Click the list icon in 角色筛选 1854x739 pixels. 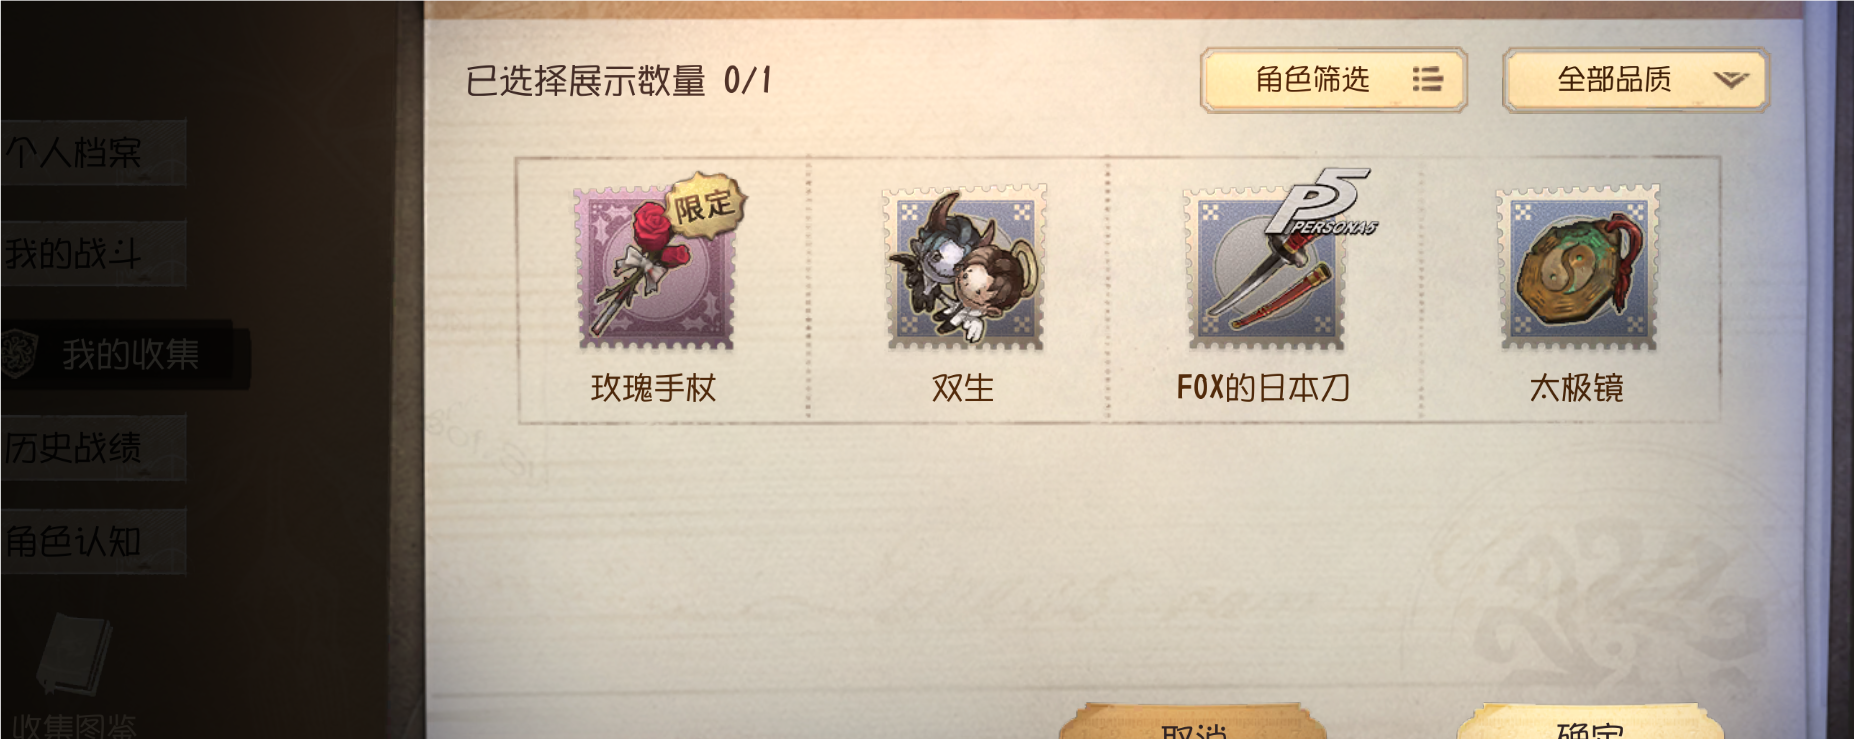[1427, 79]
